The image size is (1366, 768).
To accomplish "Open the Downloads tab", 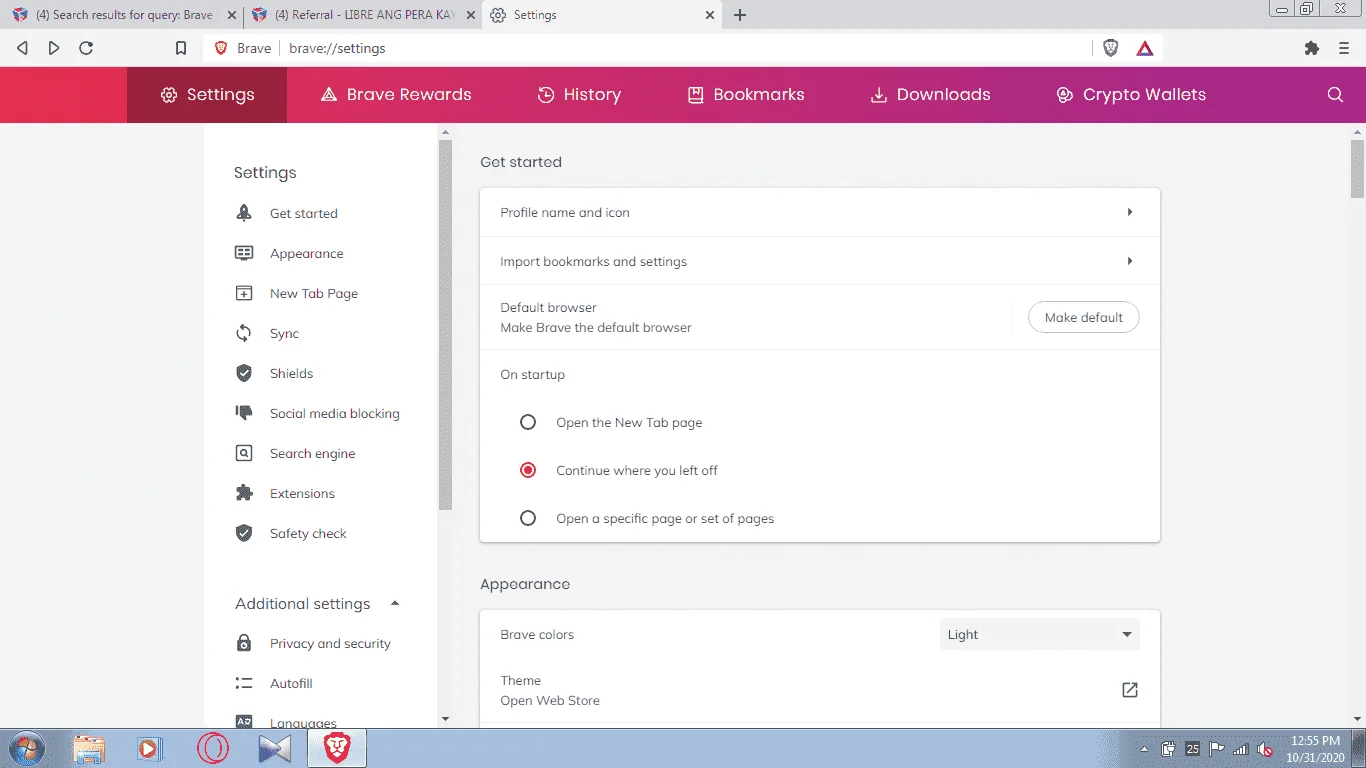I will [930, 95].
